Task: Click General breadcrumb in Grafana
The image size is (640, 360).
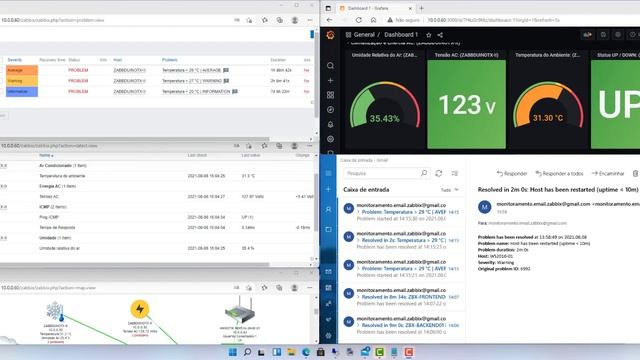Action: point(364,35)
